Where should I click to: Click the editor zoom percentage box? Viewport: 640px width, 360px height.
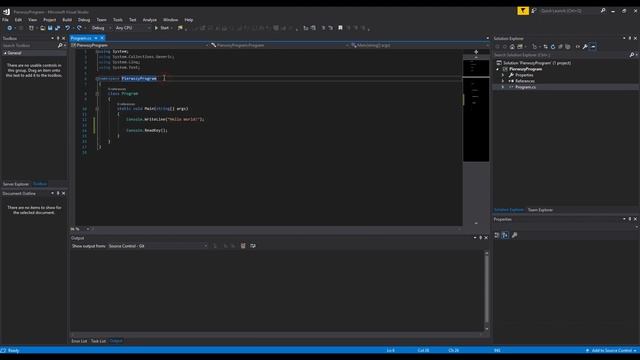(80, 229)
